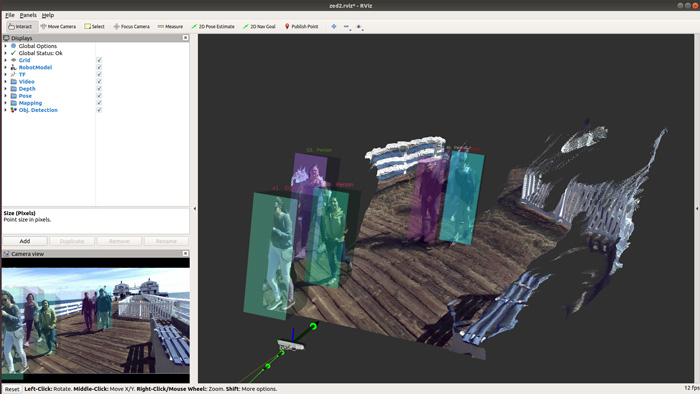This screenshot has width=700, height=394.
Task: Click the Reset button
Action: 12,389
